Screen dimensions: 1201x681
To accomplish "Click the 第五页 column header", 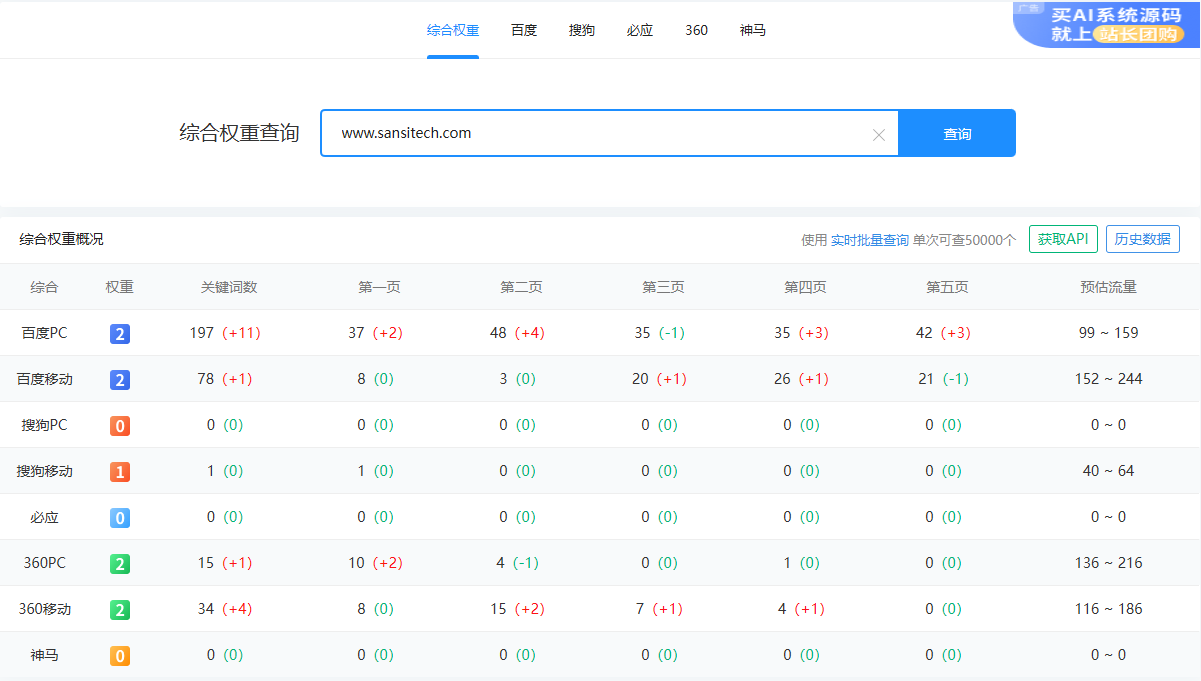I will (x=948, y=287).
